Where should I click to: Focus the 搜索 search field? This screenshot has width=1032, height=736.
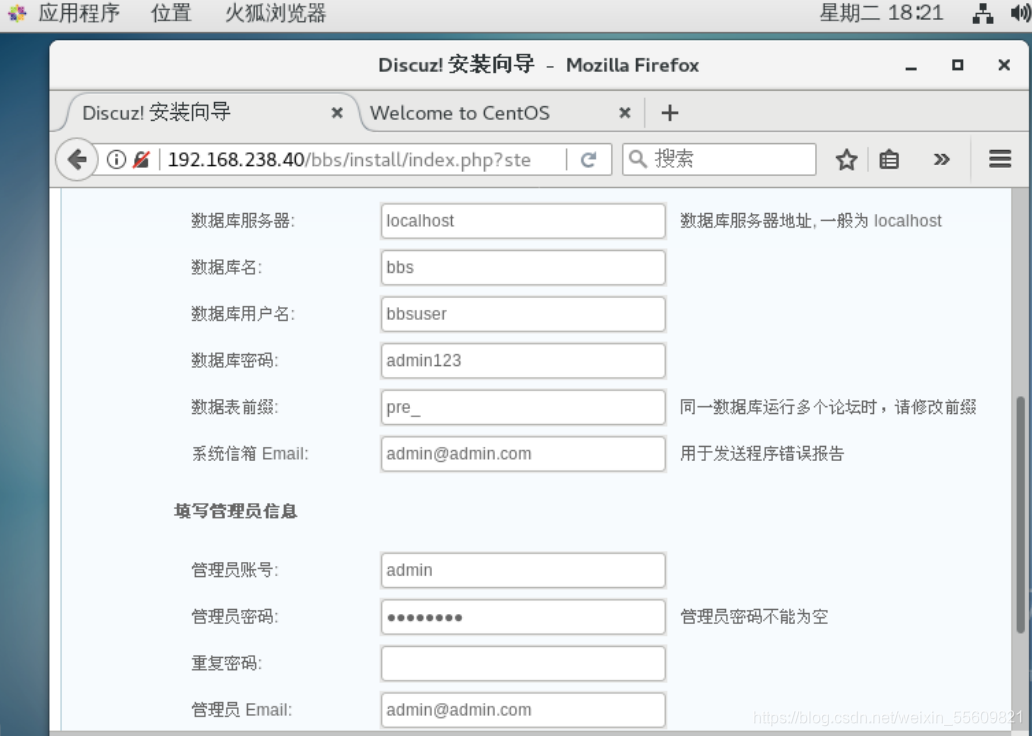coord(719,159)
